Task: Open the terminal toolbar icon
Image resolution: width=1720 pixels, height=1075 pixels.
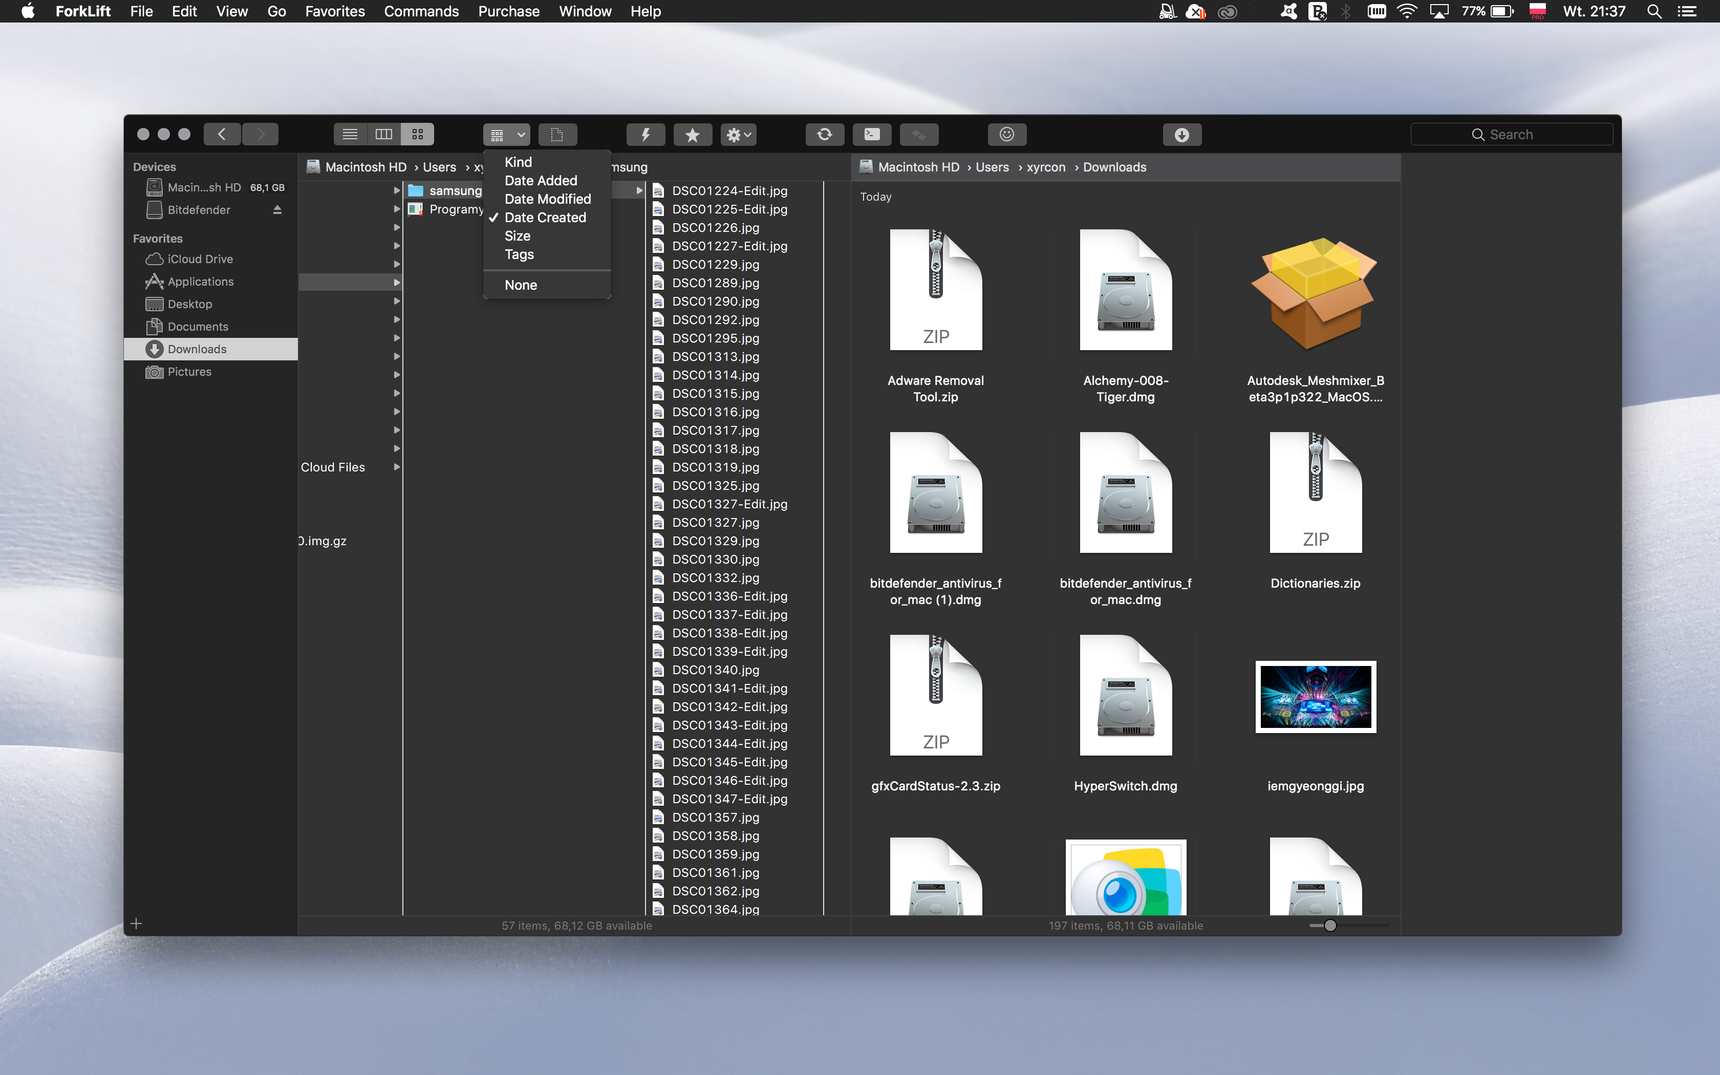Action: [x=872, y=134]
